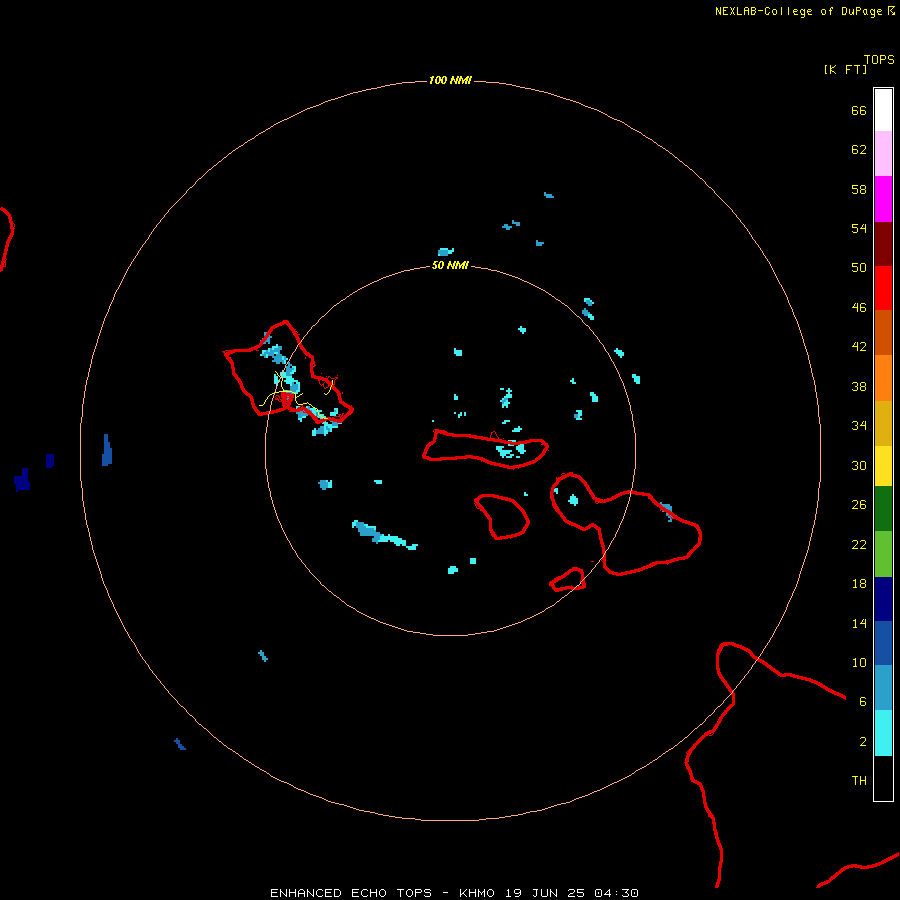Click the bright red legend swatch
This screenshot has height=900, width=900.
(883, 288)
